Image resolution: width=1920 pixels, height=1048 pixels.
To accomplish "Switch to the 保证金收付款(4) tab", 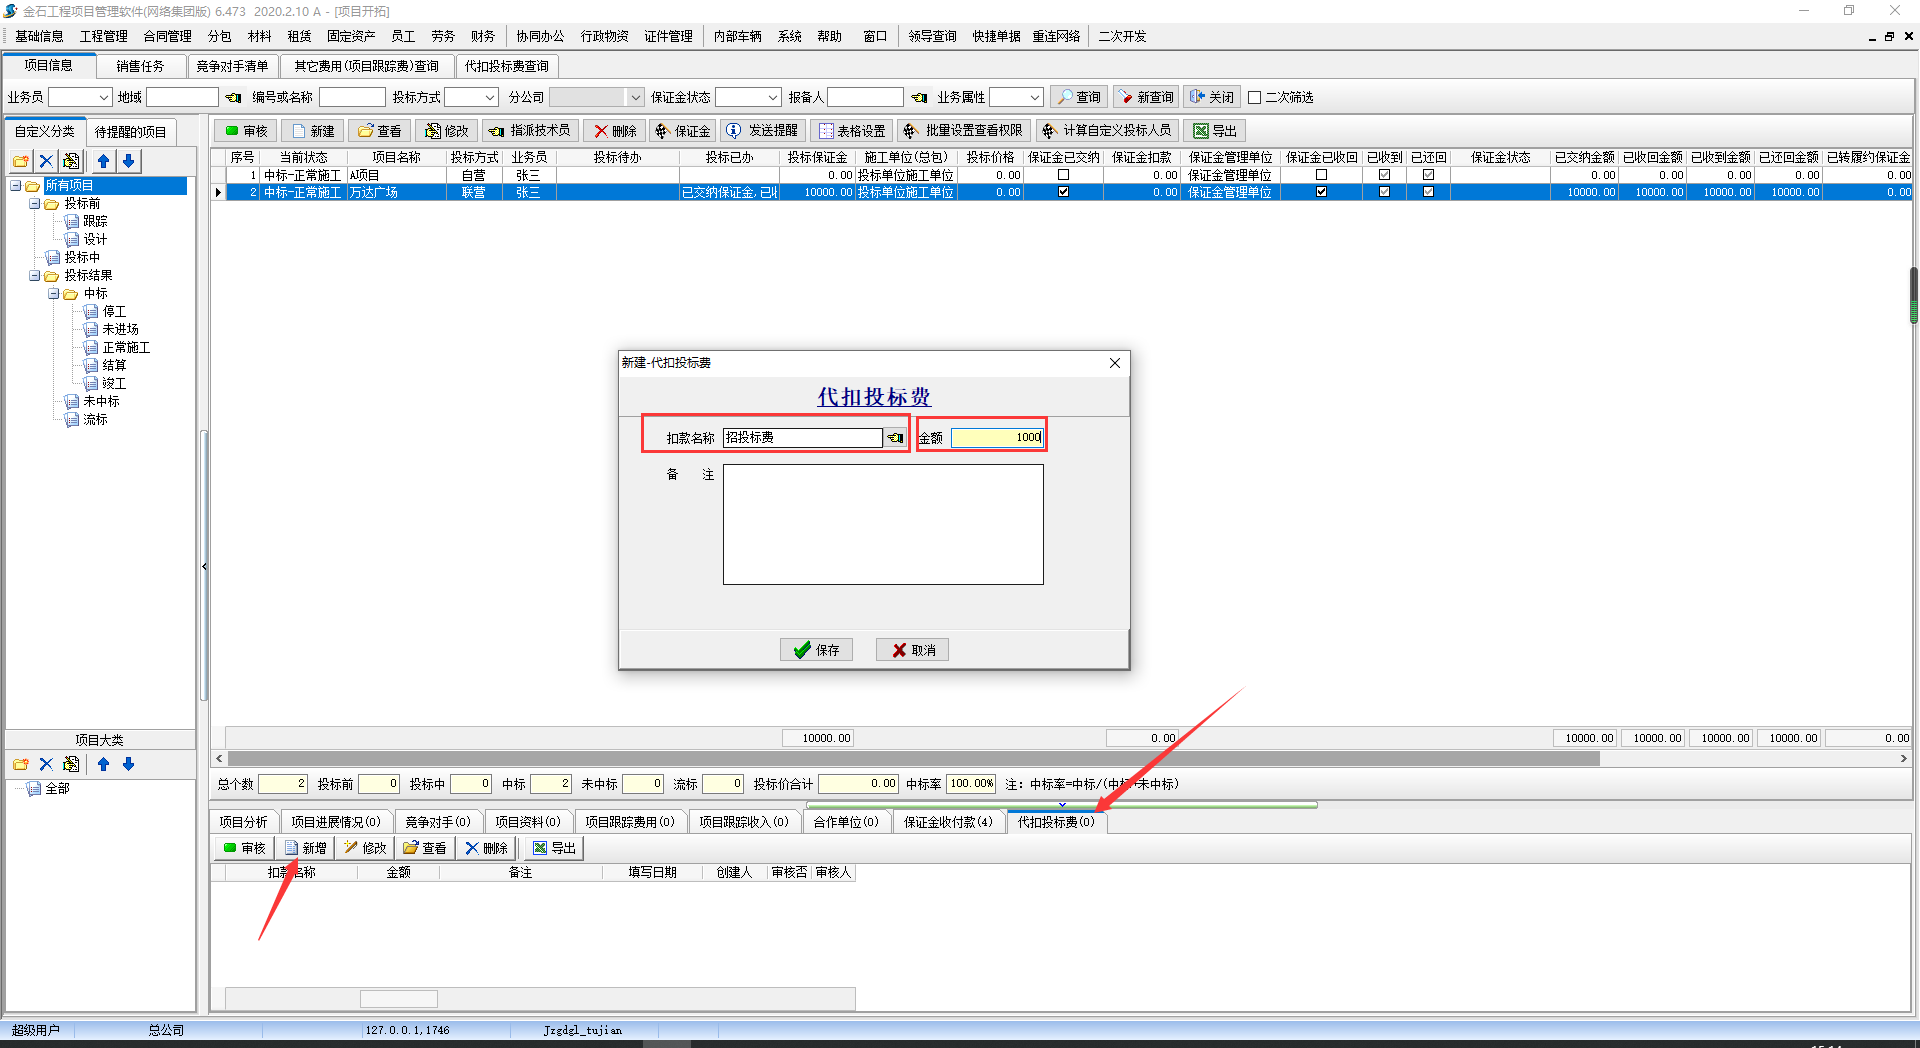I will 947,822.
